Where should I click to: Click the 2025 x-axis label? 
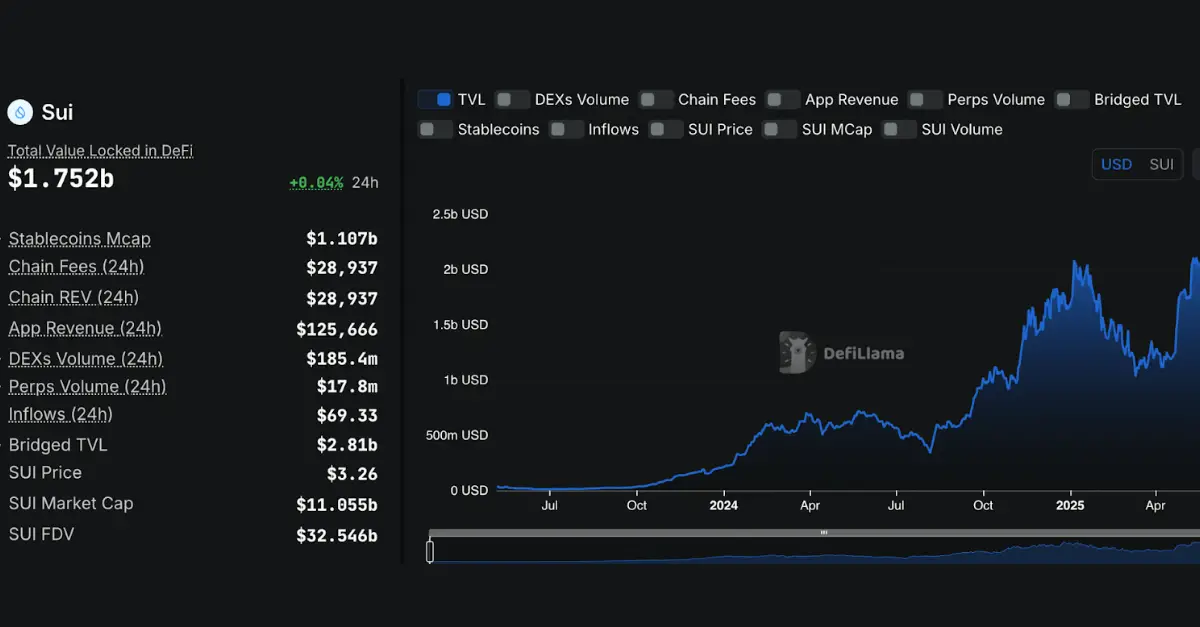pos(1070,505)
